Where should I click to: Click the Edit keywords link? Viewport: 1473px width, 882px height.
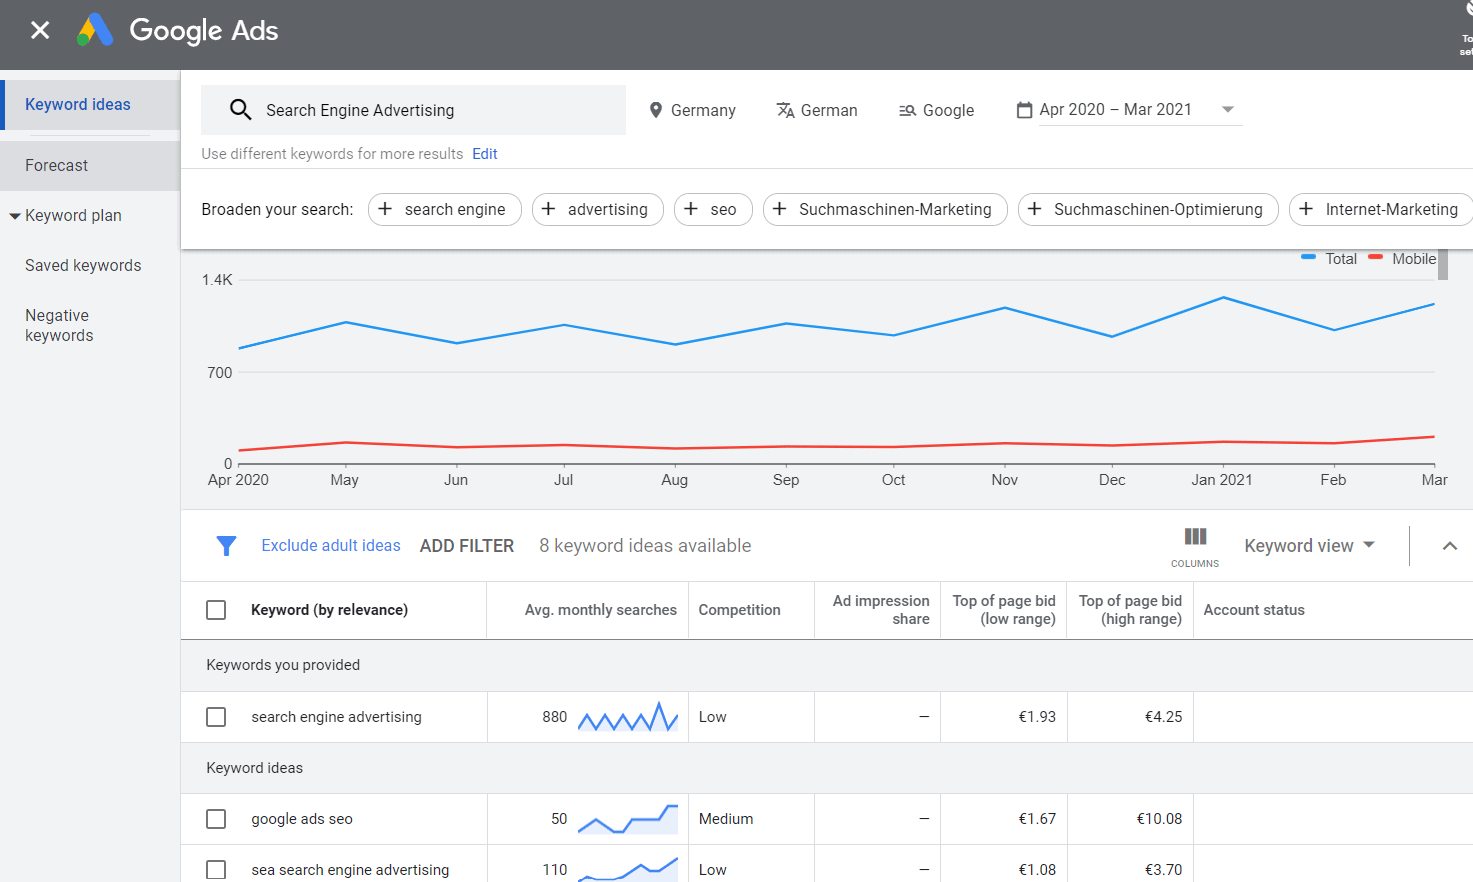tap(485, 154)
